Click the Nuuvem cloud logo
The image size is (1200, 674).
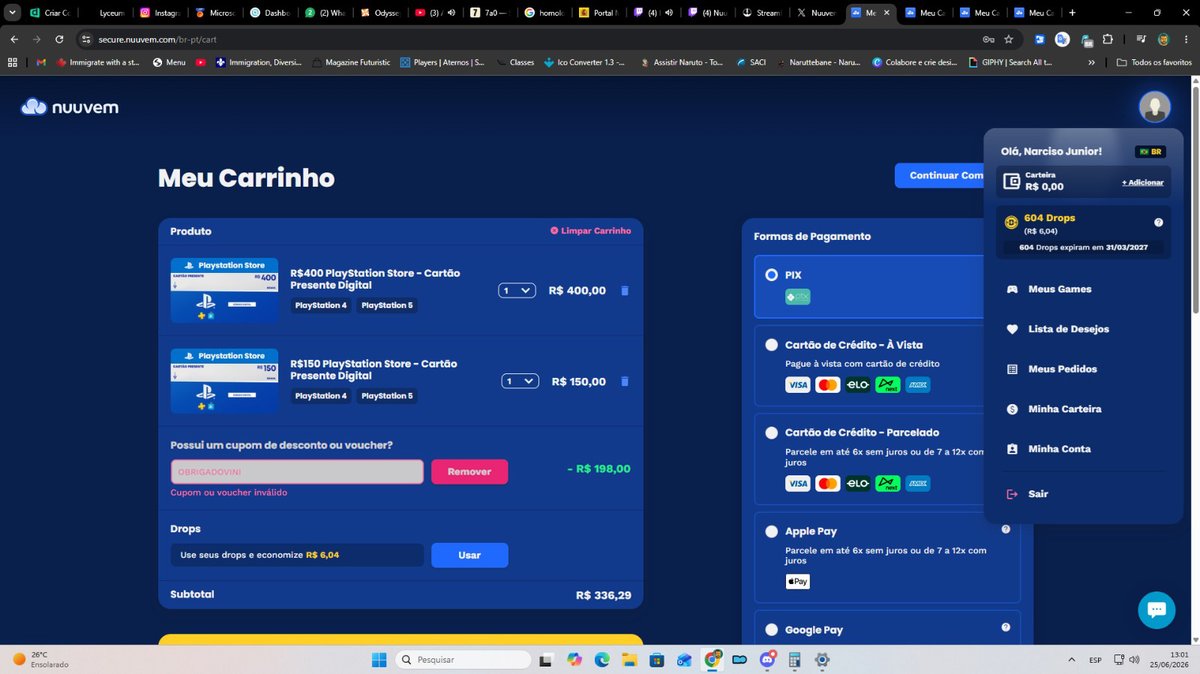coord(70,107)
